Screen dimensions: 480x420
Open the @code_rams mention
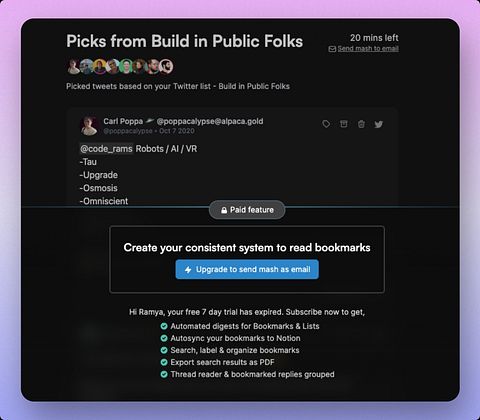(106, 149)
